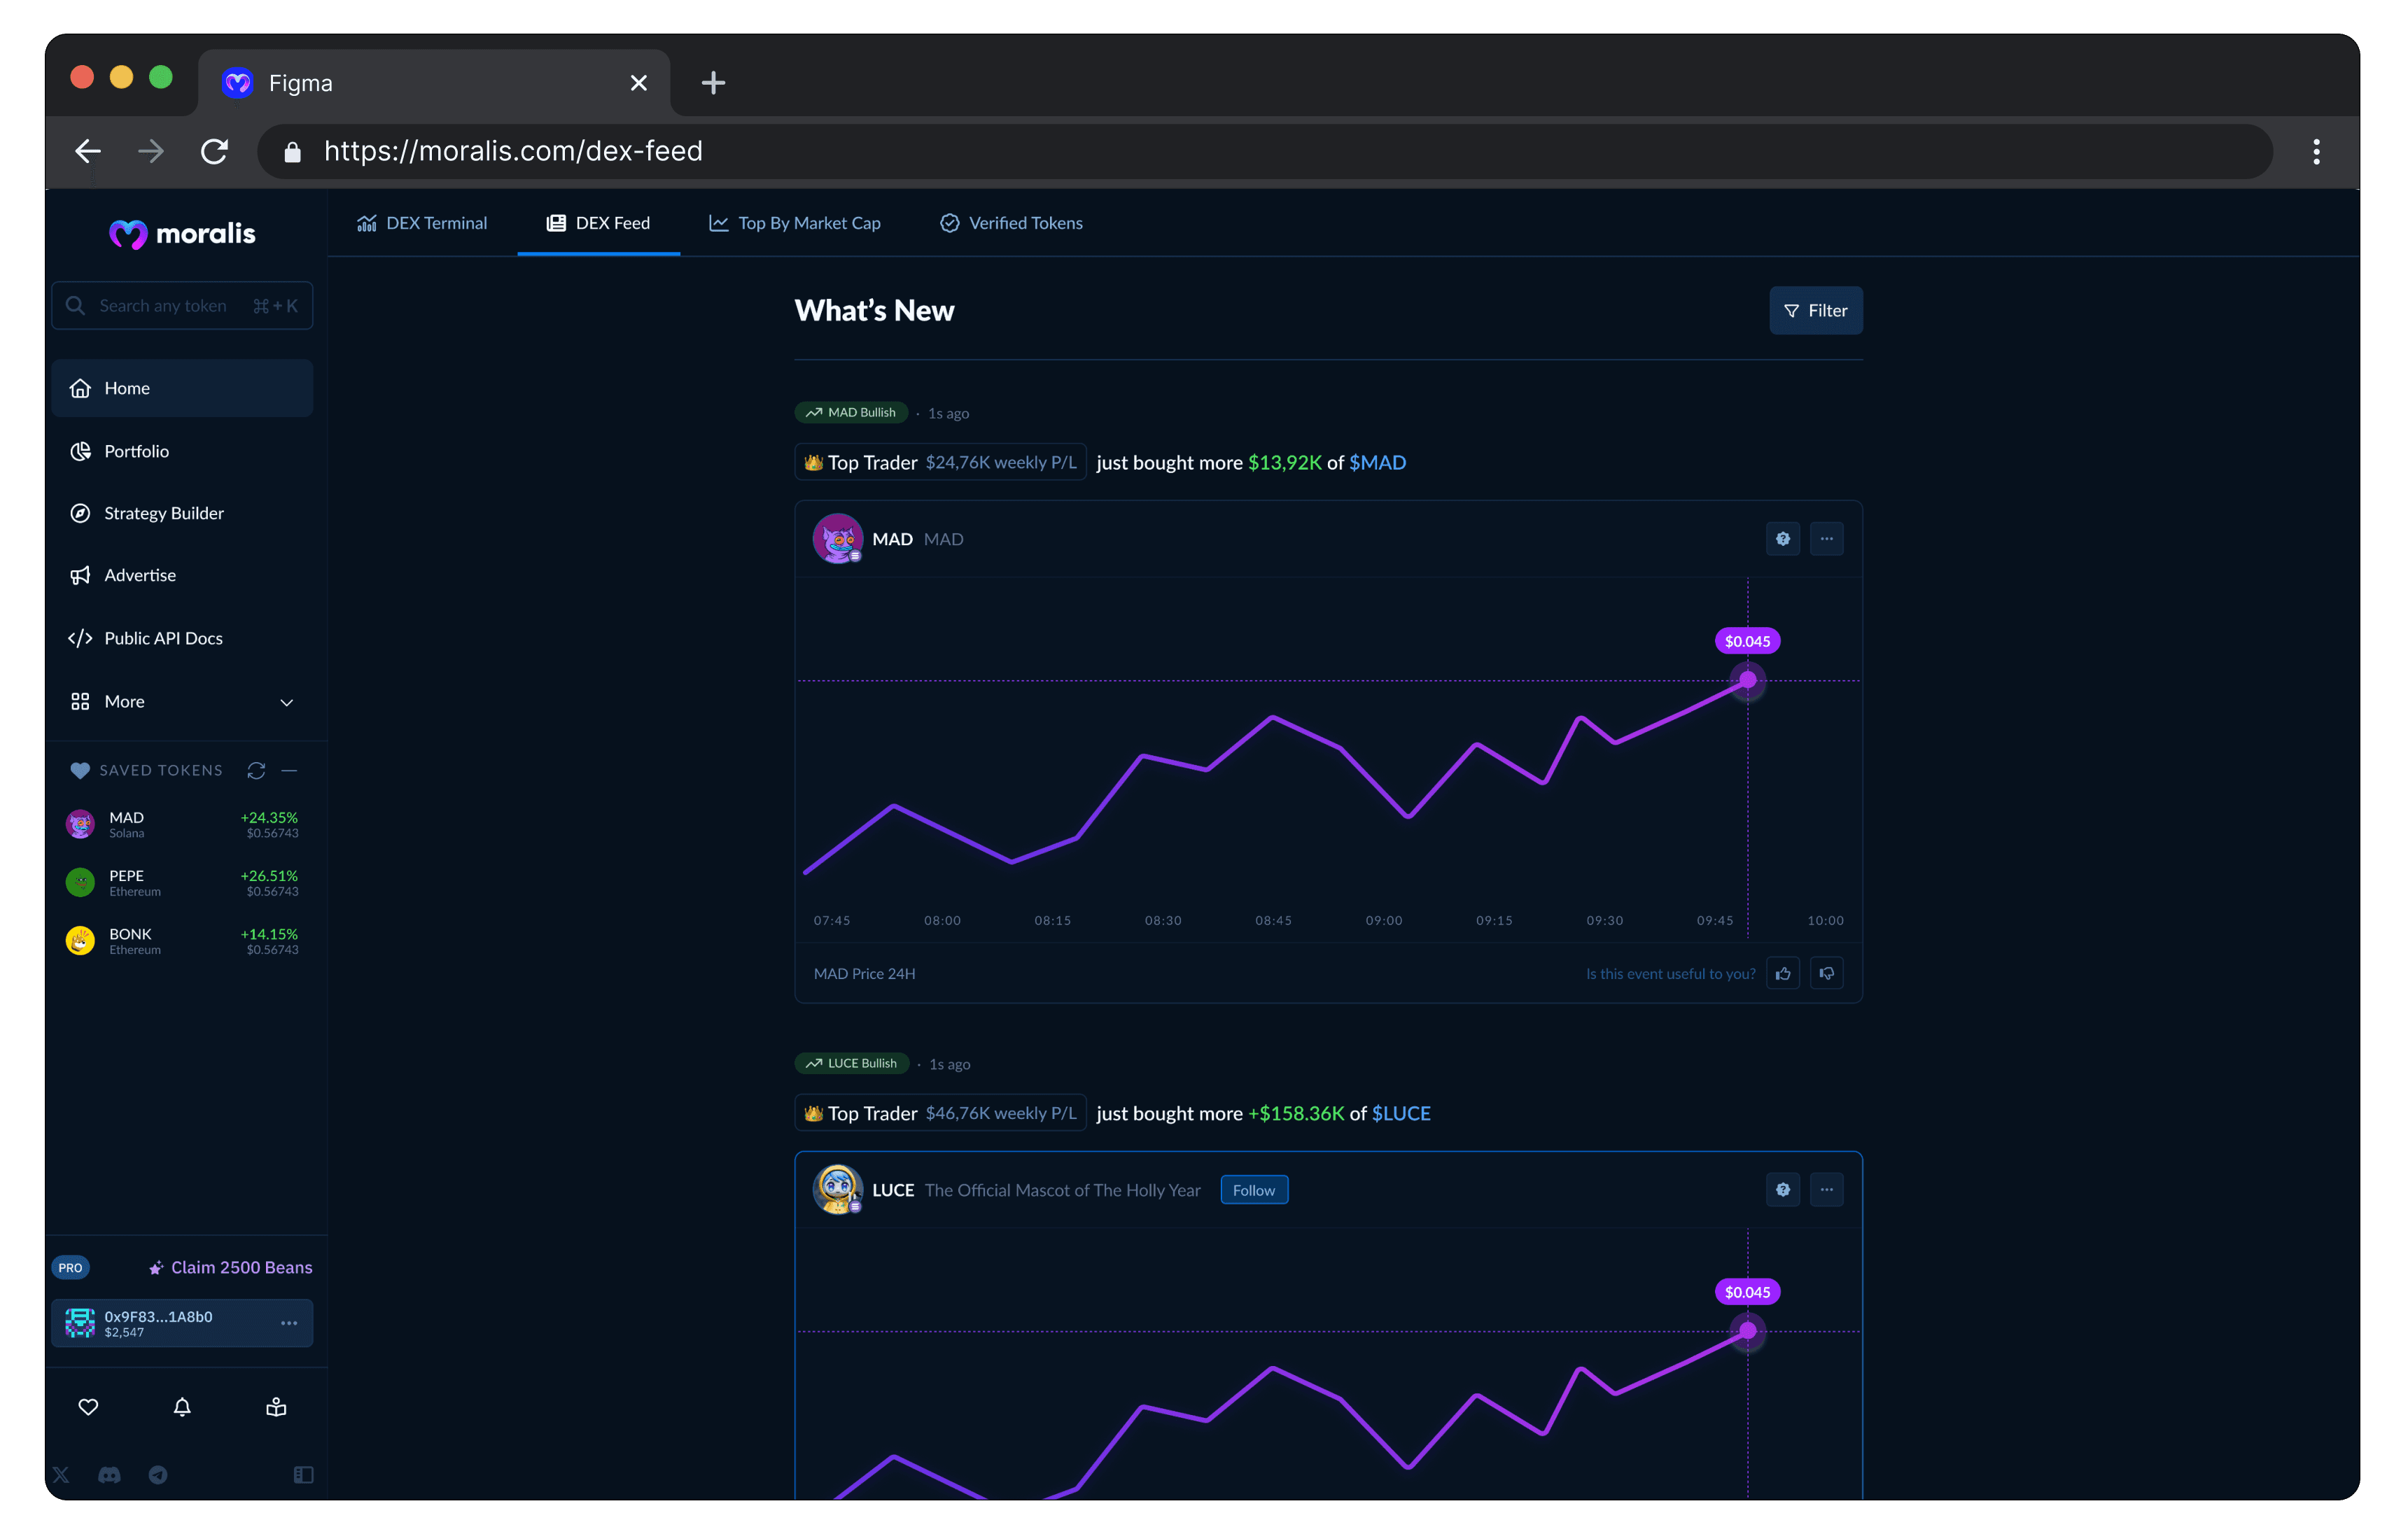This screenshot has height=1534, width=2408.
Task: Refresh the Saved Tokens list
Action: click(x=256, y=770)
